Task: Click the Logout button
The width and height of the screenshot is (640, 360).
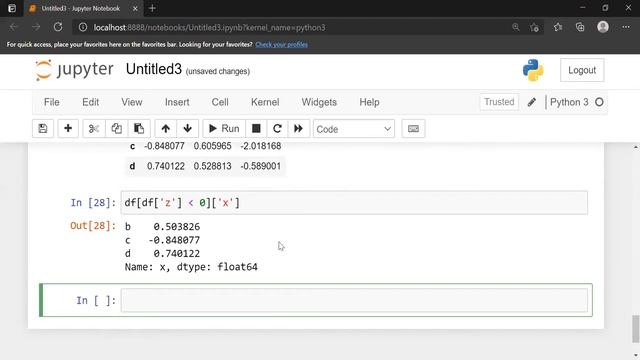Action: coord(582,70)
